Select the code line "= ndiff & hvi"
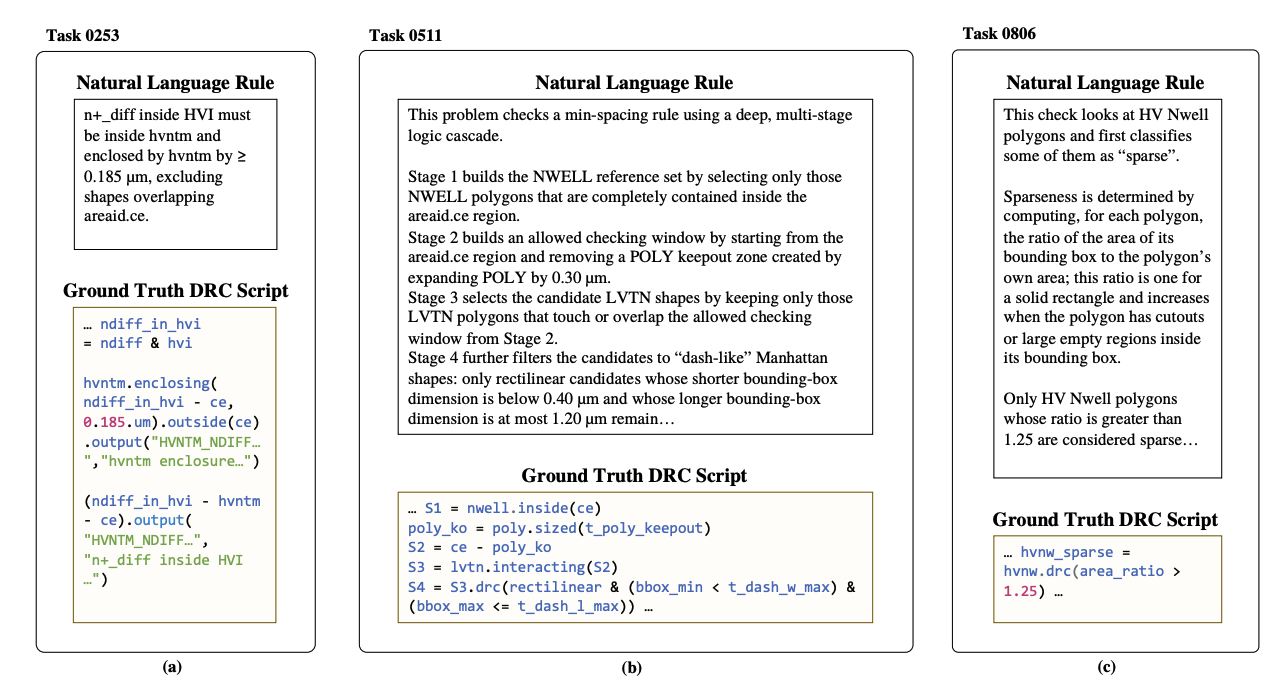Image resolution: width=1275 pixels, height=688 pixels. (x=138, y=343)
